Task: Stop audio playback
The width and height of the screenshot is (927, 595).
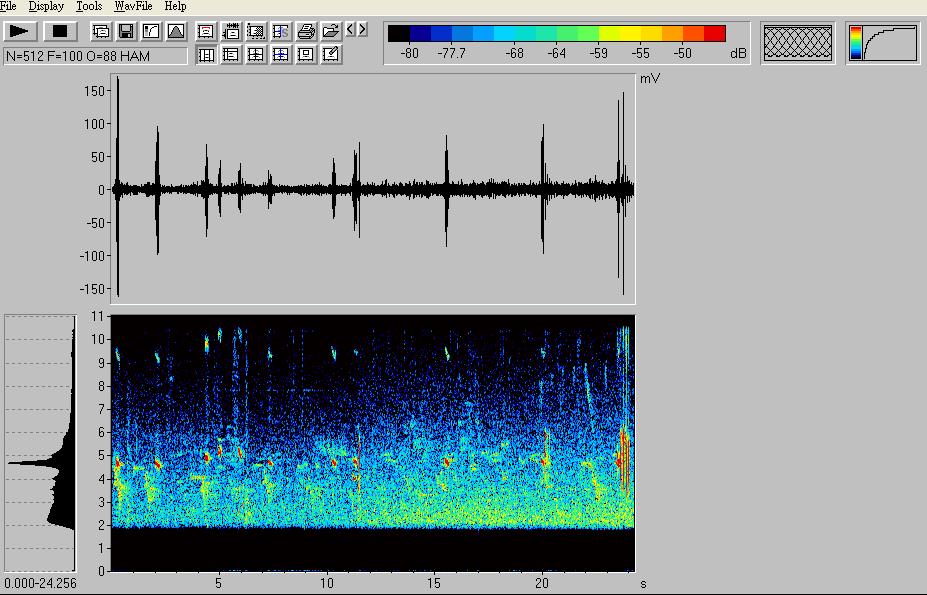Action: 60,31
